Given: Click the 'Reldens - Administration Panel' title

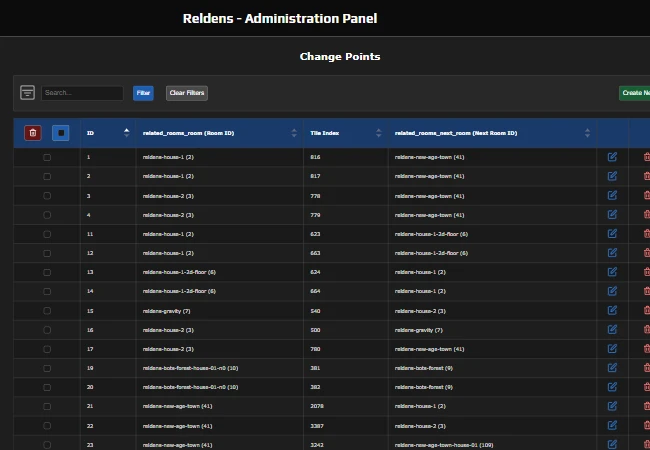Looking at the screenshot, I should tap(280, 18).
